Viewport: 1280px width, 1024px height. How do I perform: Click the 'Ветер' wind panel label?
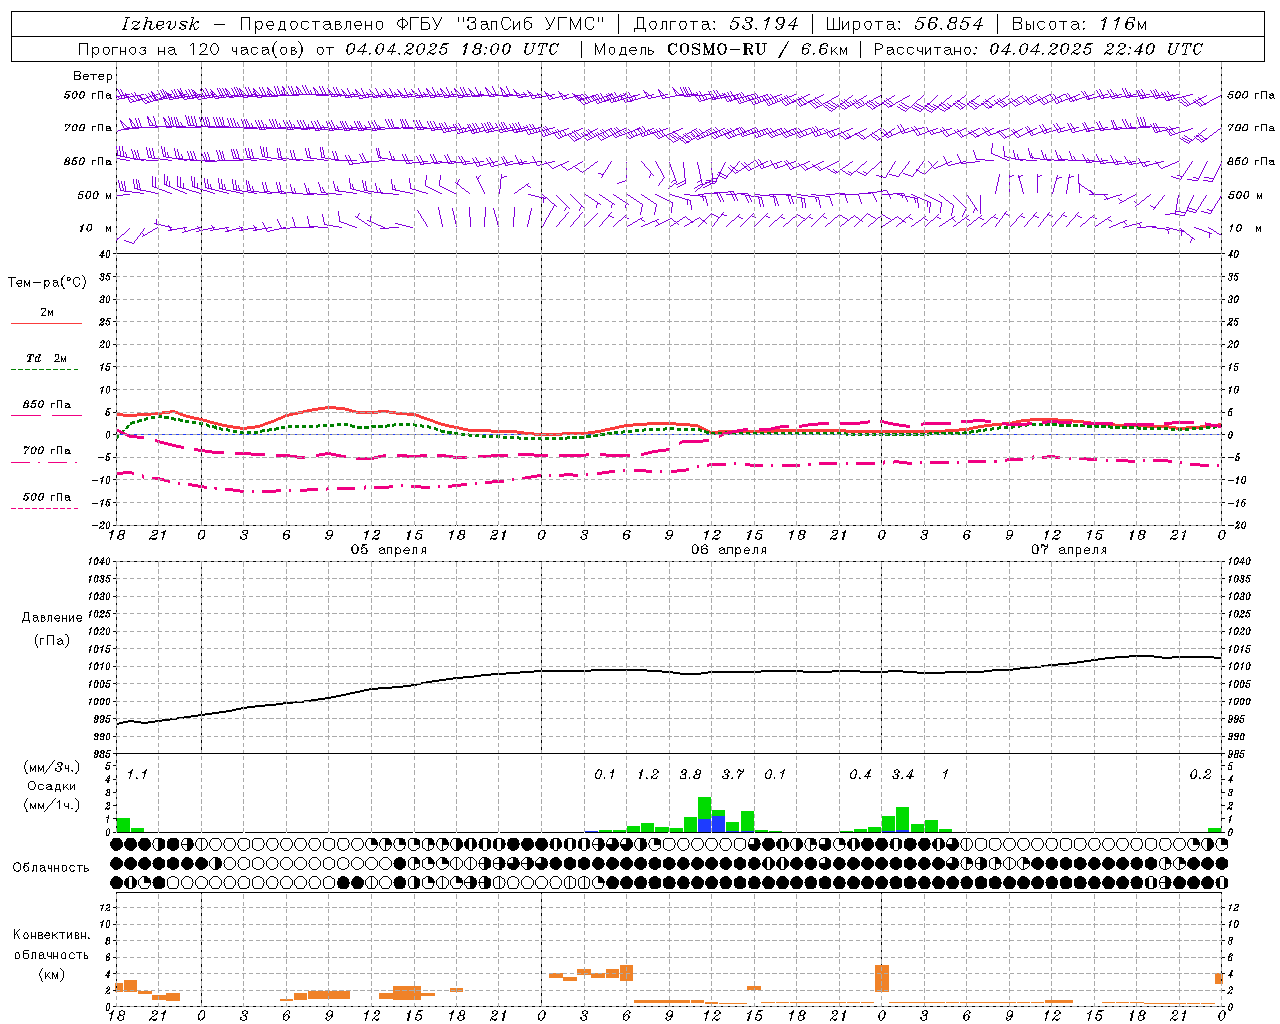tap(93, 76)
